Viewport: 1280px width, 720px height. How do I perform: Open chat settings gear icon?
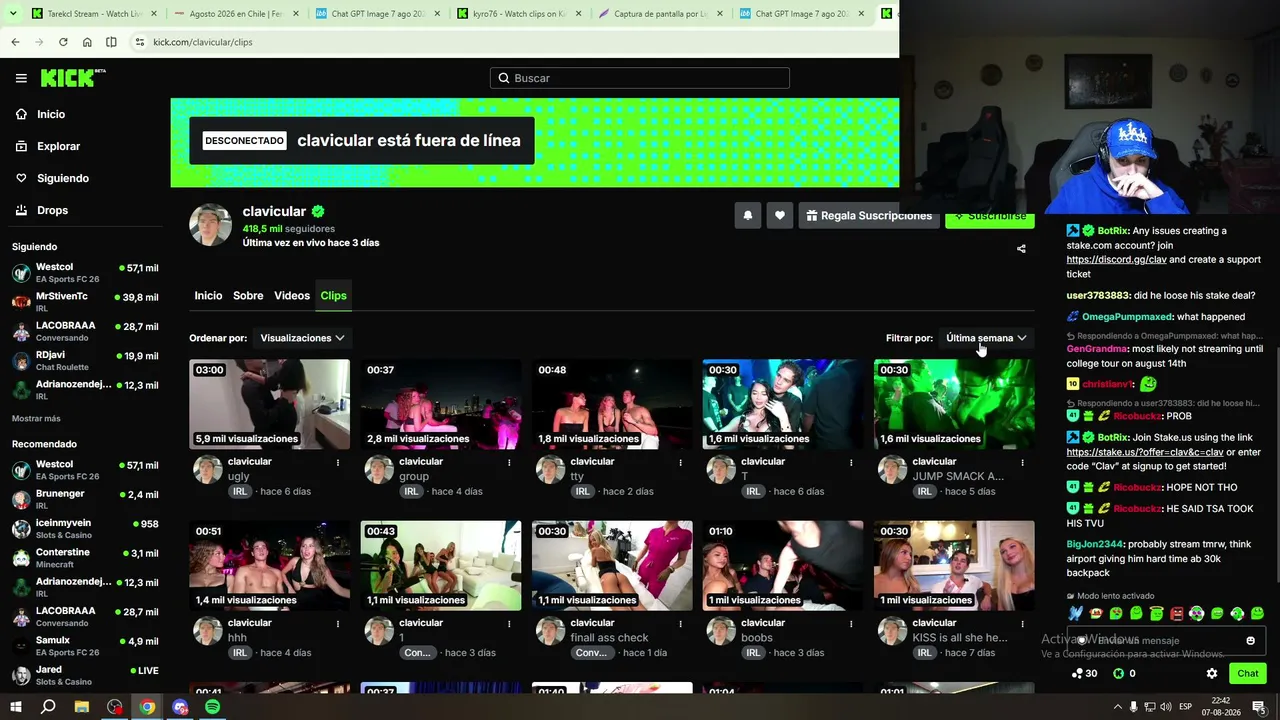tap(1212, 674)
